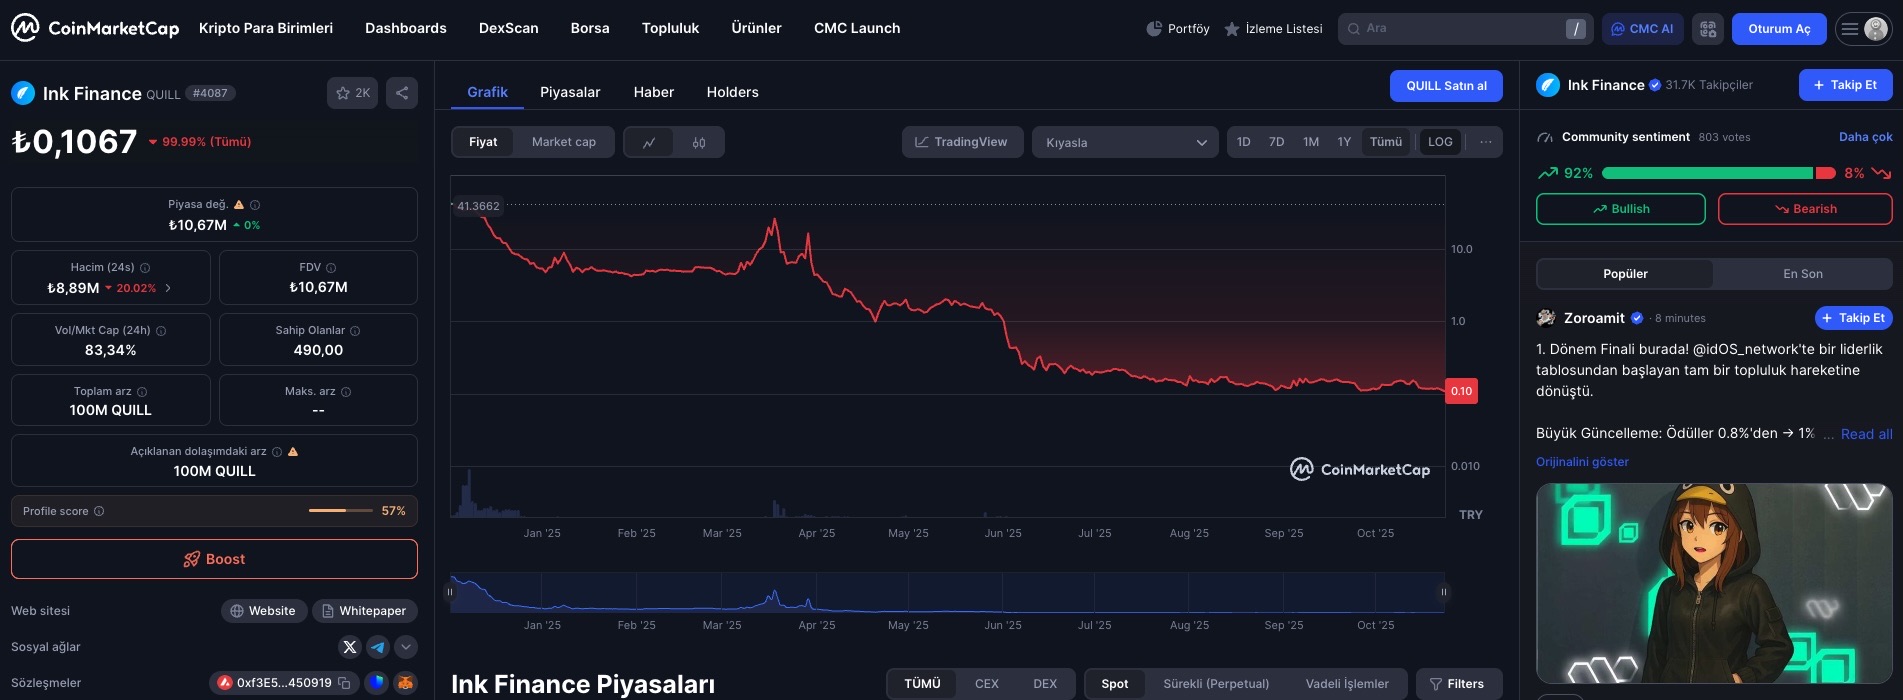Click the CoinMarketCap logo

95,28
